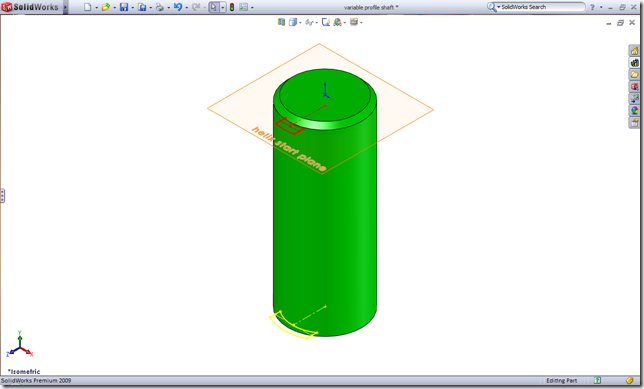Click the SolidWorks Search magnifier icon

[x=491, y=7]
